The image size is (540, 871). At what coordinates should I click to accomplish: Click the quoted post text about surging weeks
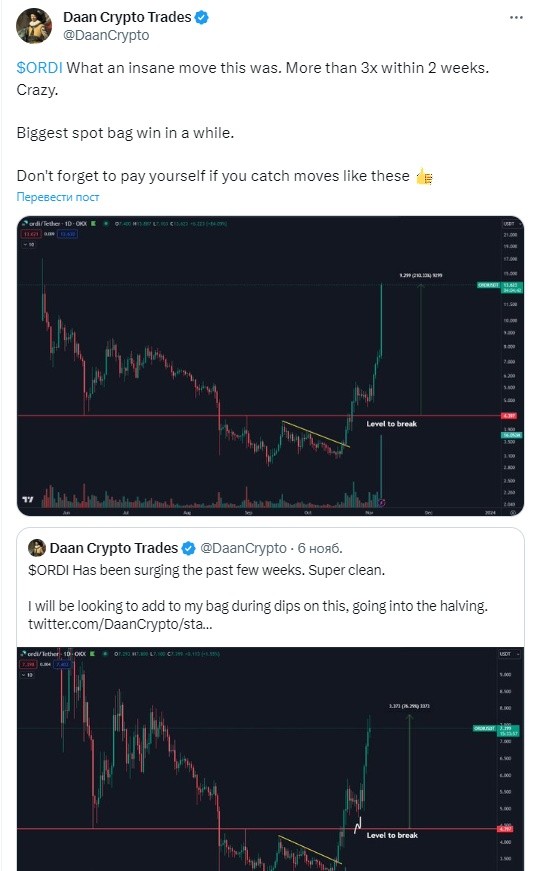[x=207, y=570]
